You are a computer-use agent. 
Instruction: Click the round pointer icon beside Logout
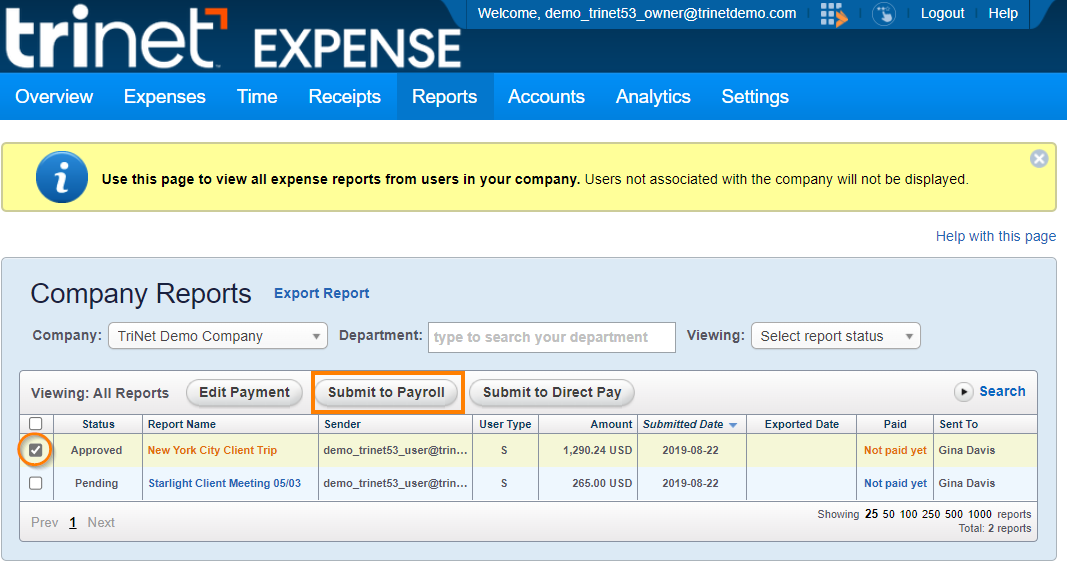[x=883, y=14]
